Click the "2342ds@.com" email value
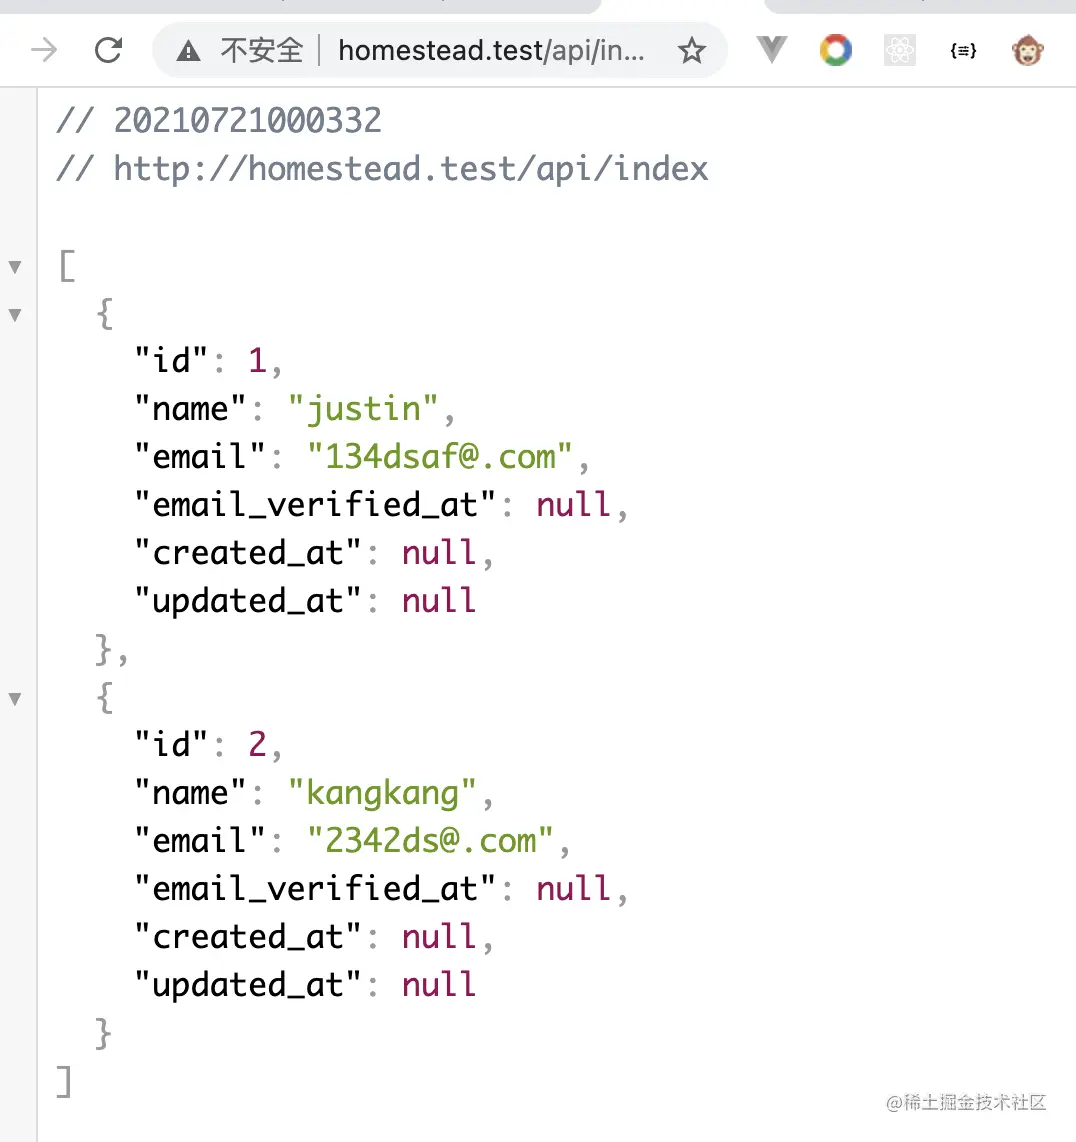Screen dimensions: 1076x1142 click(430, 840)
